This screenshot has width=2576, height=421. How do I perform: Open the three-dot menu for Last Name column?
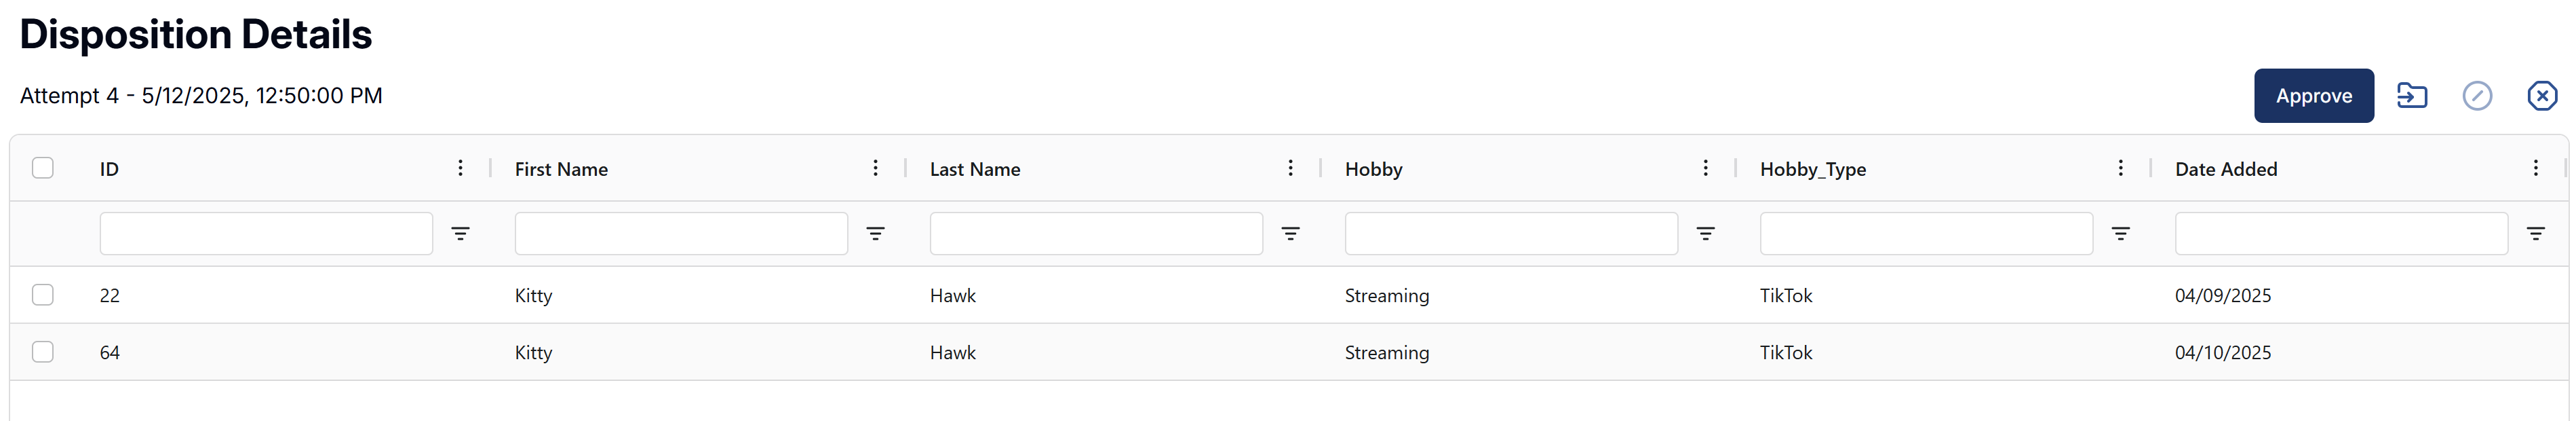1291,168
